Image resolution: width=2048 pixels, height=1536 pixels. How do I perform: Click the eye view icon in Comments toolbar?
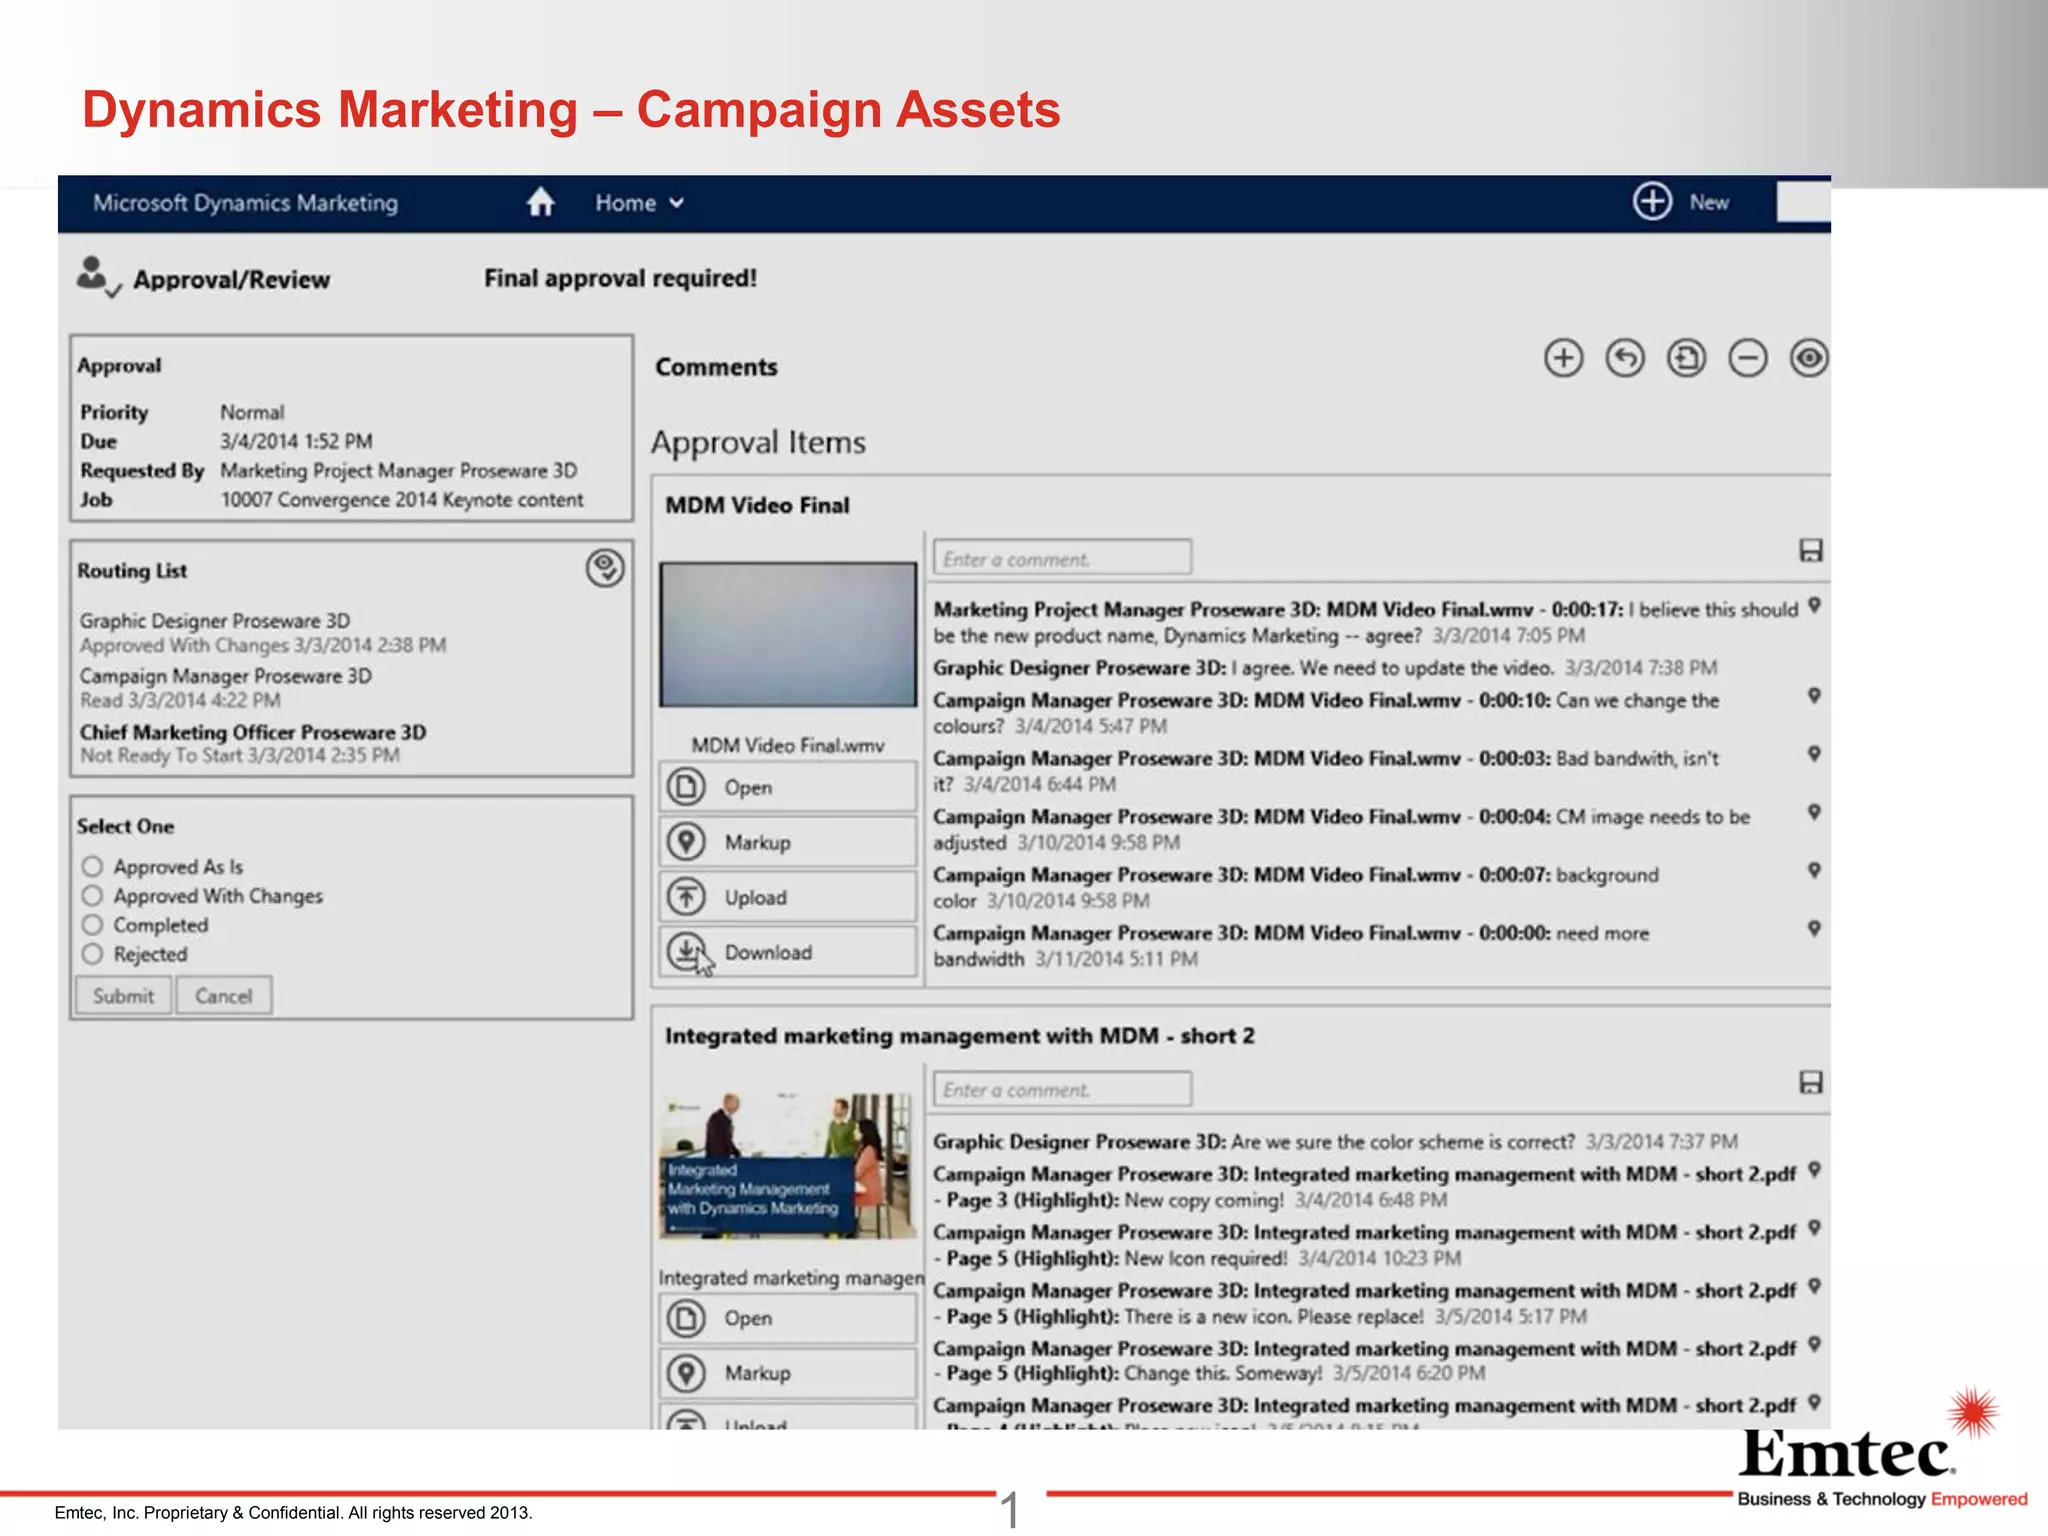click(x=1809, y=358)
